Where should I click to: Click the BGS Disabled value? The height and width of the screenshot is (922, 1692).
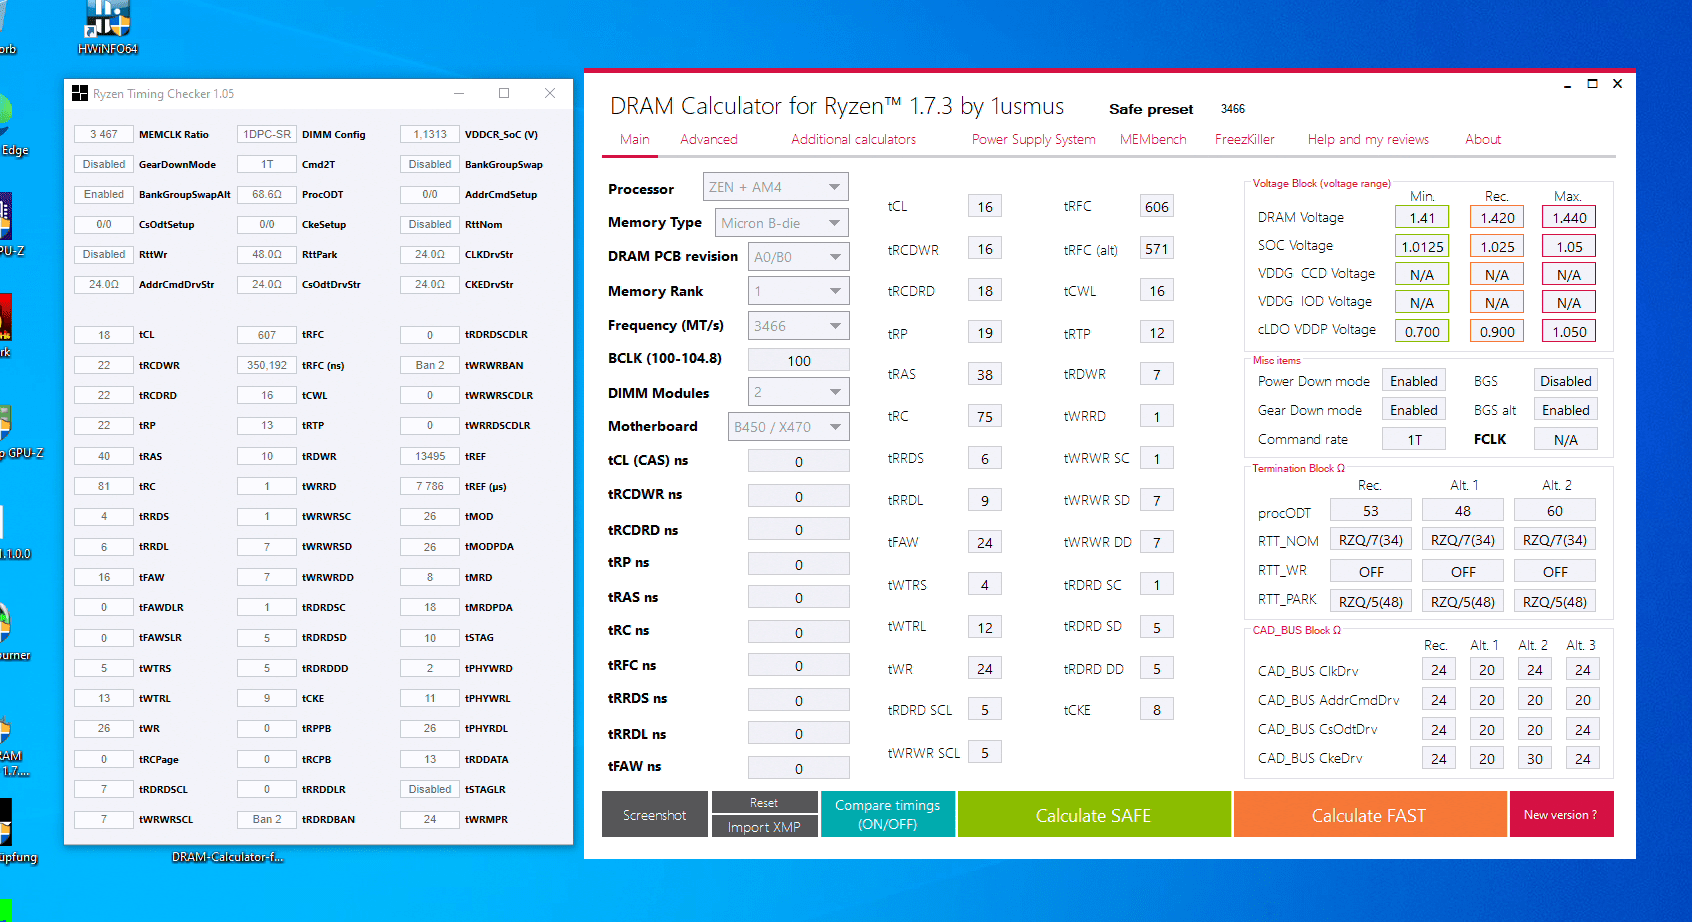tap(1565, 381)
